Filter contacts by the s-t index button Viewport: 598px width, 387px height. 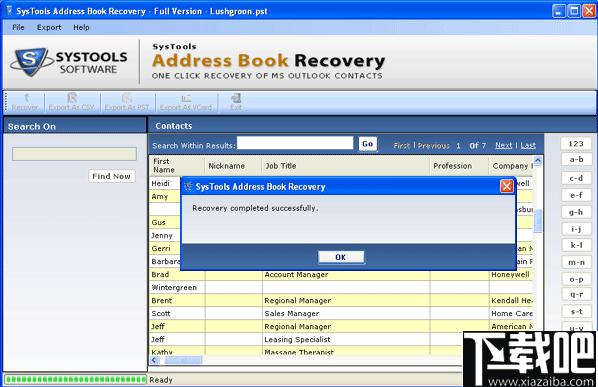click(576, 312)
